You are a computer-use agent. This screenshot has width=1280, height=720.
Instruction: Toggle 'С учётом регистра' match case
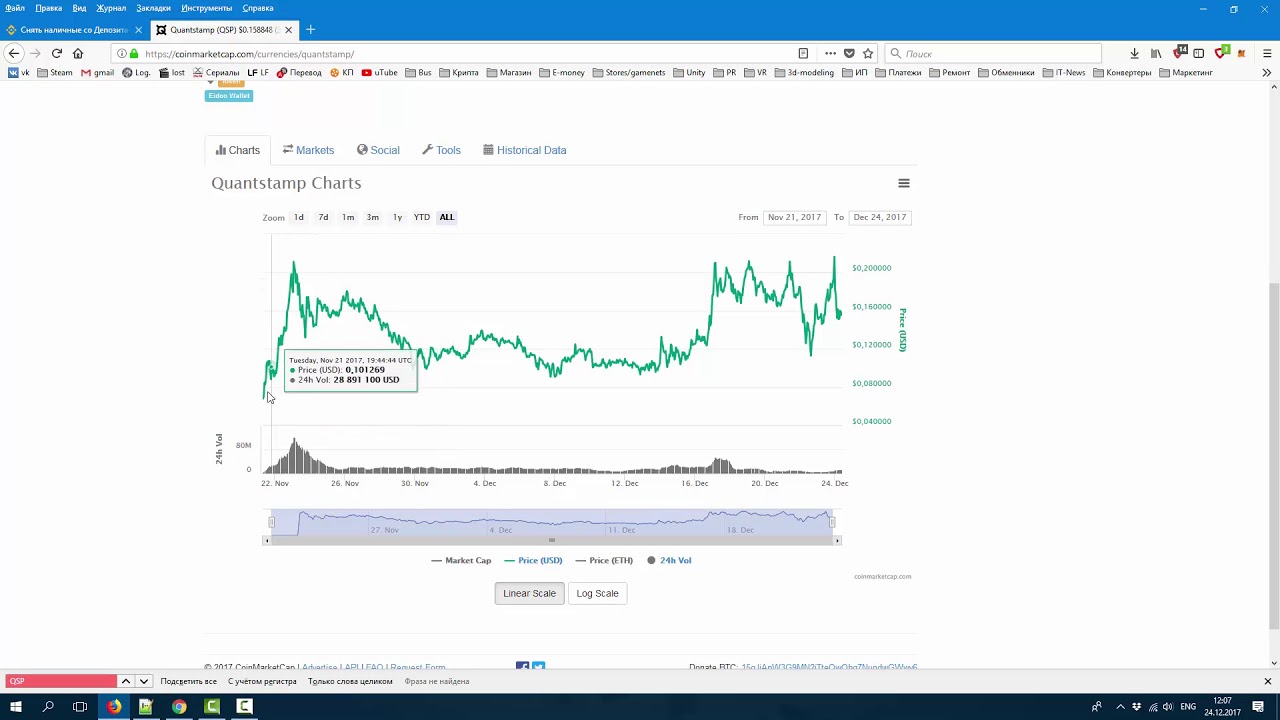(x=262, y=681)
